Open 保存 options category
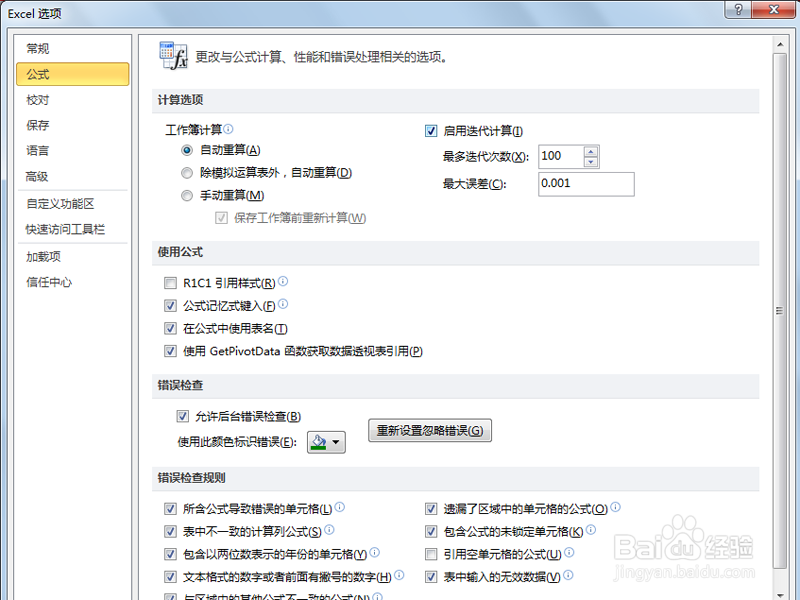This screenshot has width=800, height=600. point(72,125)
